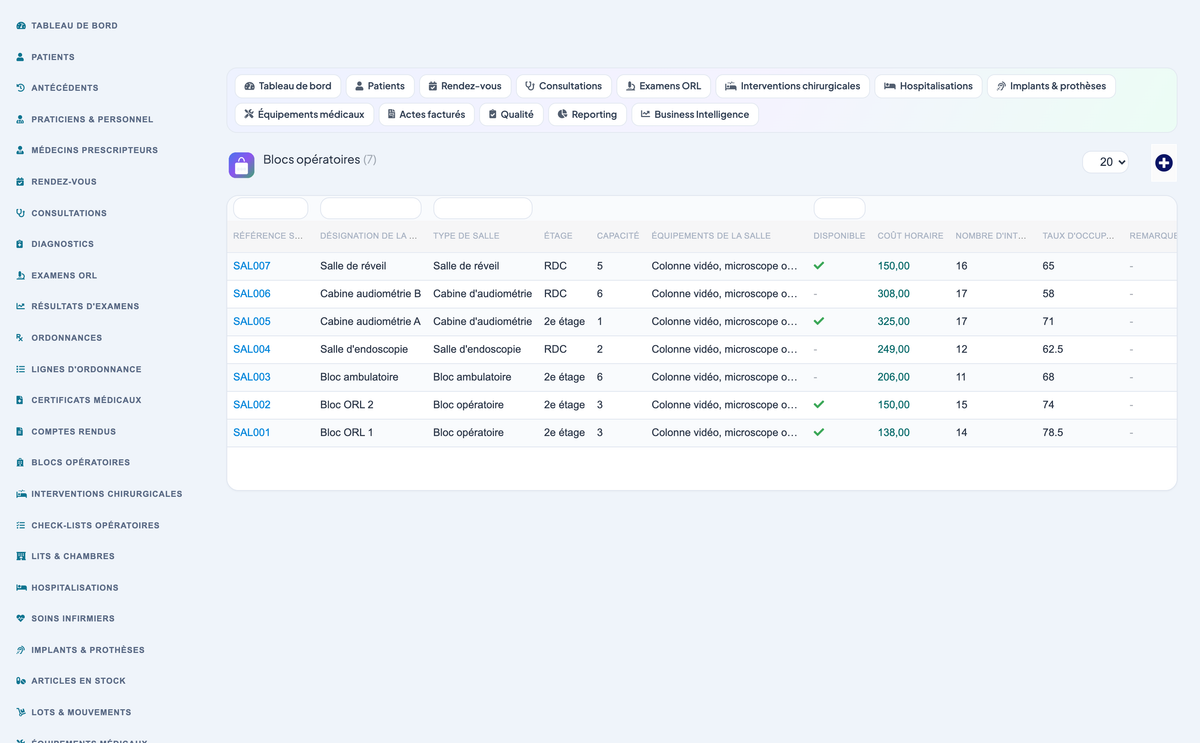Click the Patients sidebar icon
The height and width of the screenshot is (743, 1200).
[21, 57]
